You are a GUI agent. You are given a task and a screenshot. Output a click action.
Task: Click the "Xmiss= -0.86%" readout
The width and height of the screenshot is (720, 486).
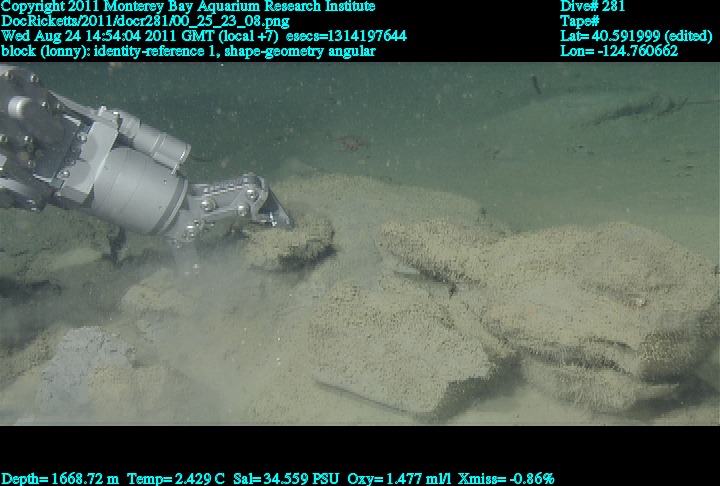(506, 479)
